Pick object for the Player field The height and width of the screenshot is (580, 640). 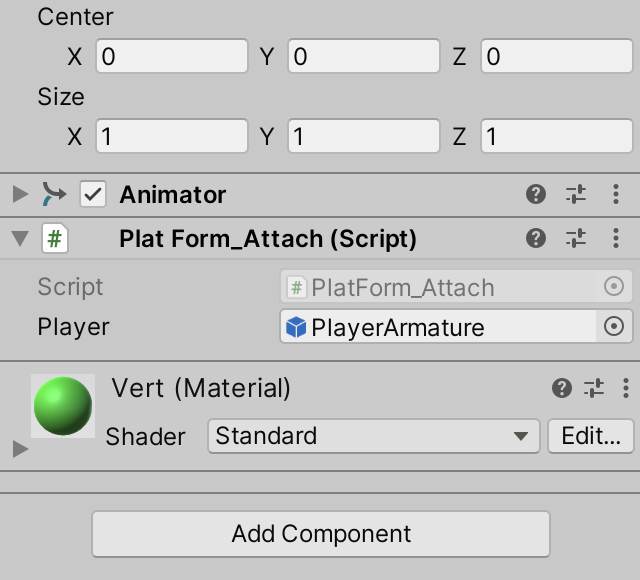coord(615,326)
